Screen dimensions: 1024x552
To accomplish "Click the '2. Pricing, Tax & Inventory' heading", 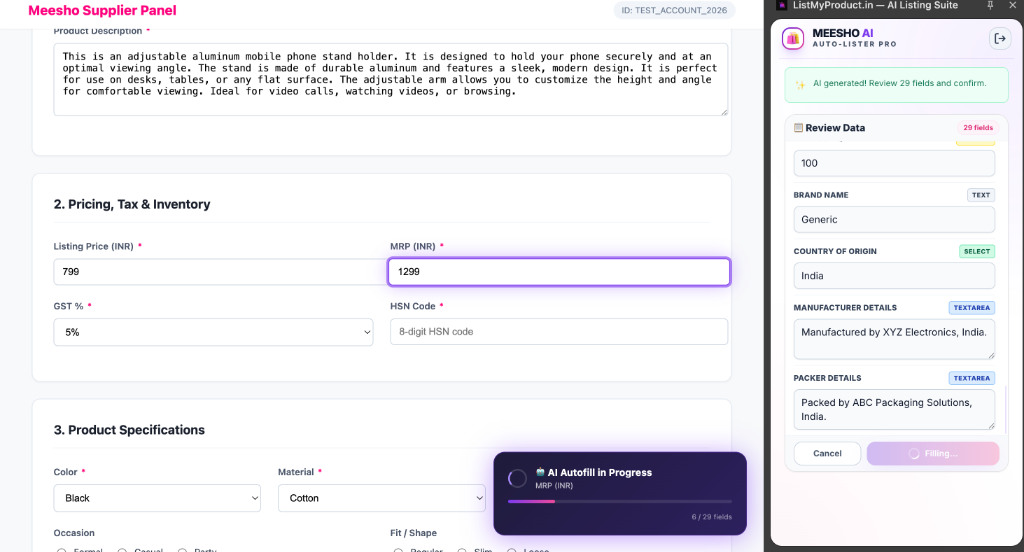I will pyautogui.click(x=132, y=204).
